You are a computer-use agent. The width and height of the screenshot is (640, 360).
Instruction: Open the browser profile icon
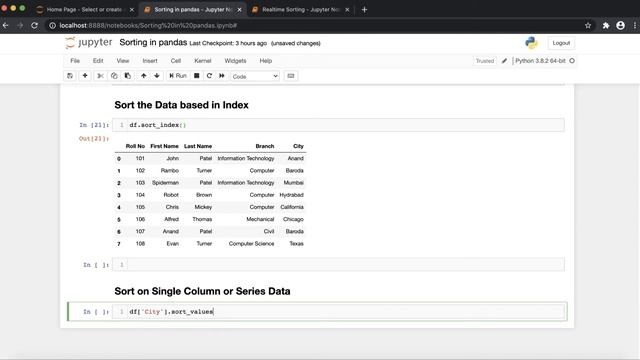coord(620,25)
